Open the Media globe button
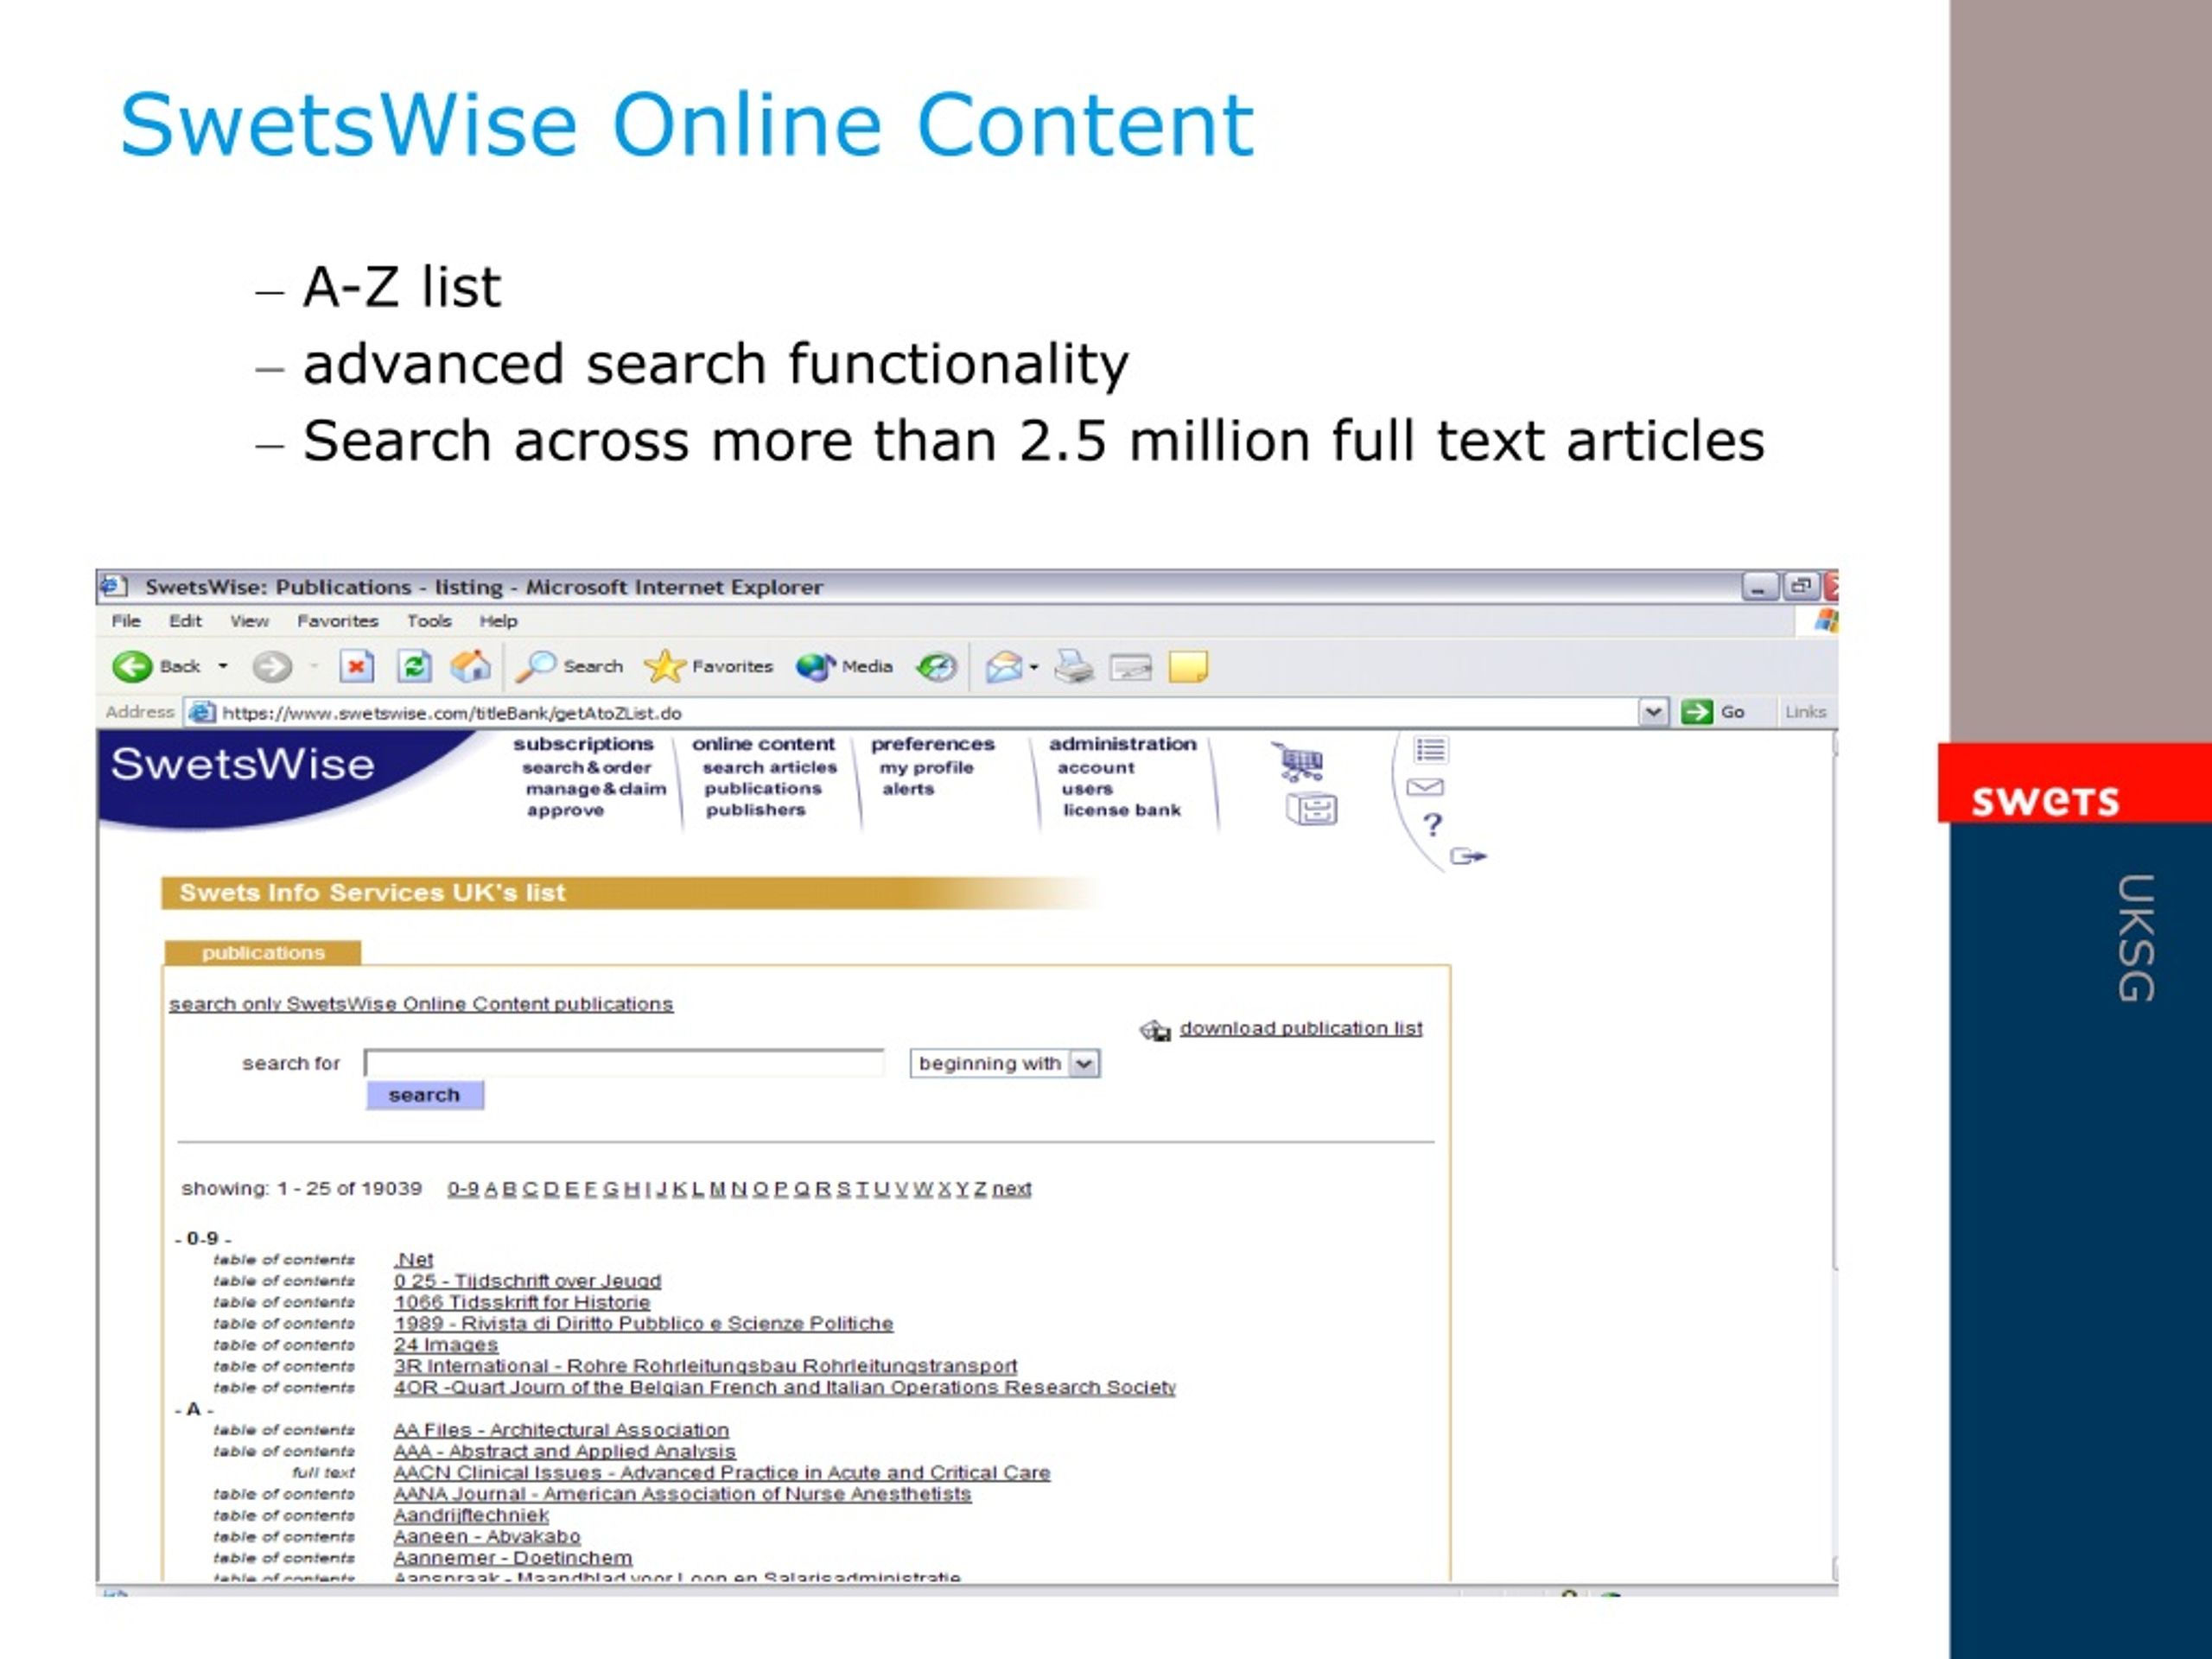Viewport: 2212px width, 1659px height. coord(844,666)
